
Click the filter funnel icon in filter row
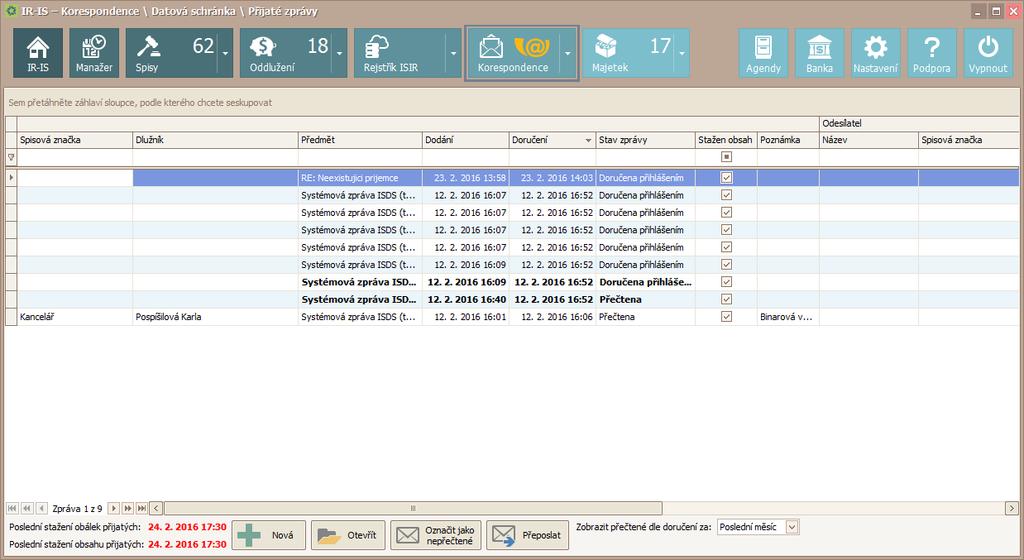pyautogui.click(x=11, y=157)
